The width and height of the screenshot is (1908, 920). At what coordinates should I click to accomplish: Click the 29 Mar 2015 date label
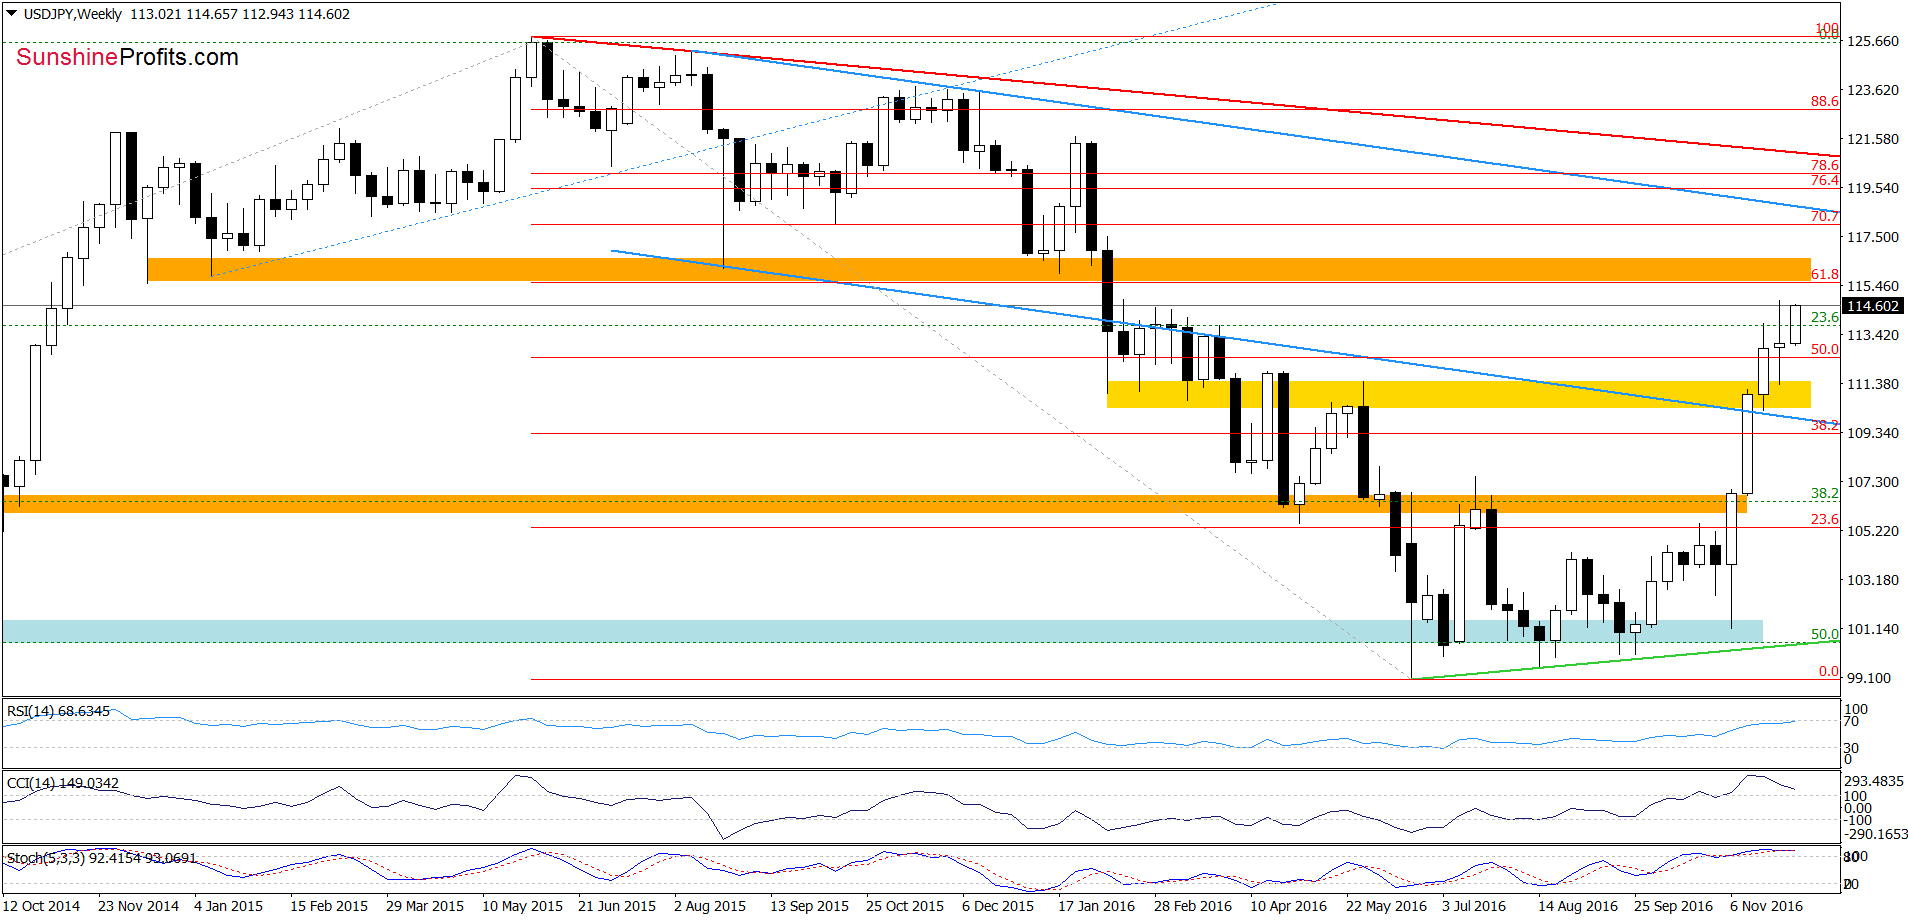pyautogui.click(x=425, y=906)
